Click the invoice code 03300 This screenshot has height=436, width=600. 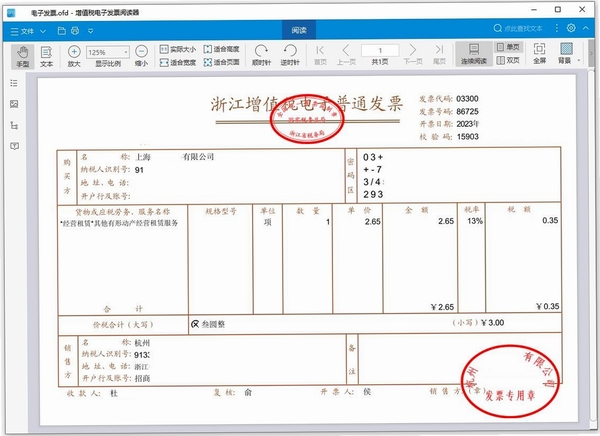[x=467, y=99]
